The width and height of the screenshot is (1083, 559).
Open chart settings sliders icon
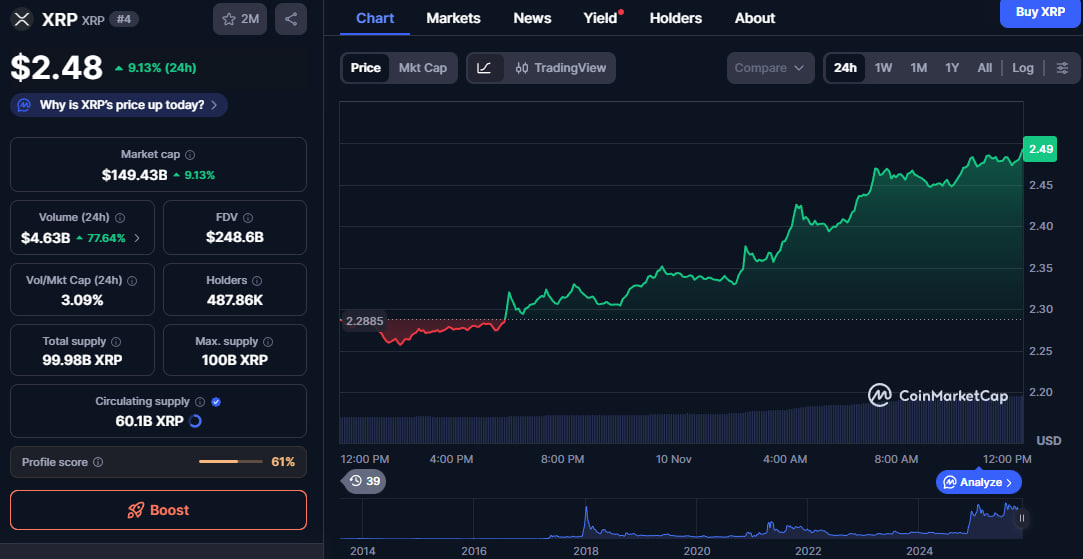(1062, 68)
